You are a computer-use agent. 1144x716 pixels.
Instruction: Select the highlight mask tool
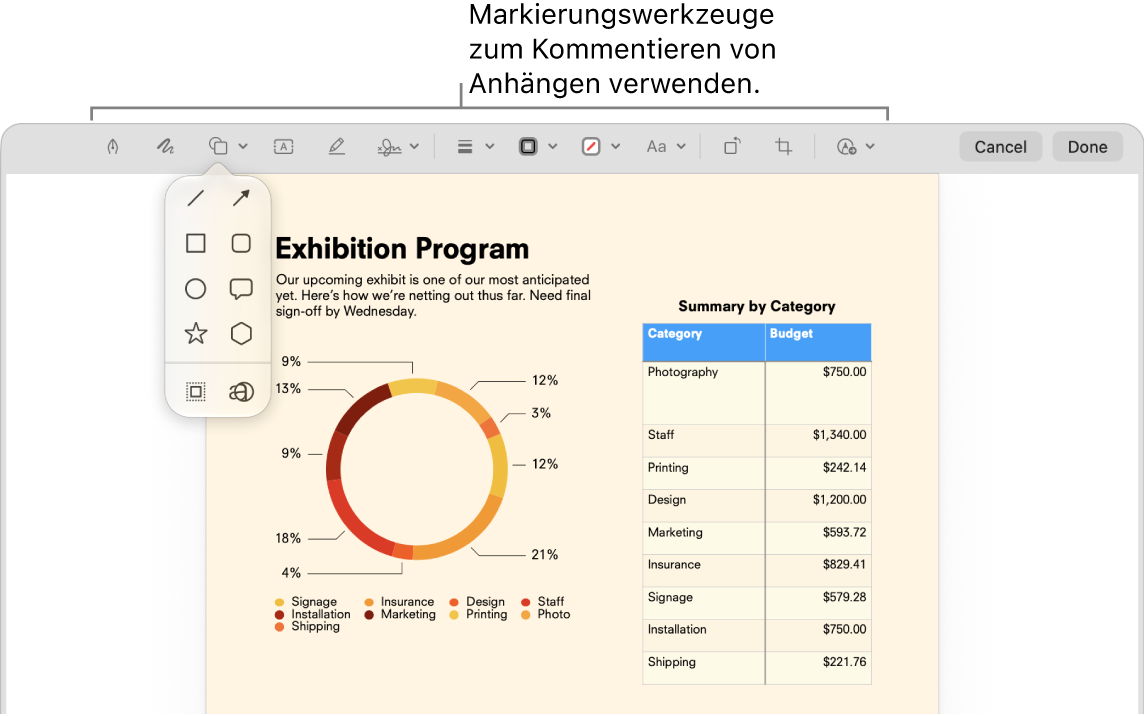pos(196,392)
